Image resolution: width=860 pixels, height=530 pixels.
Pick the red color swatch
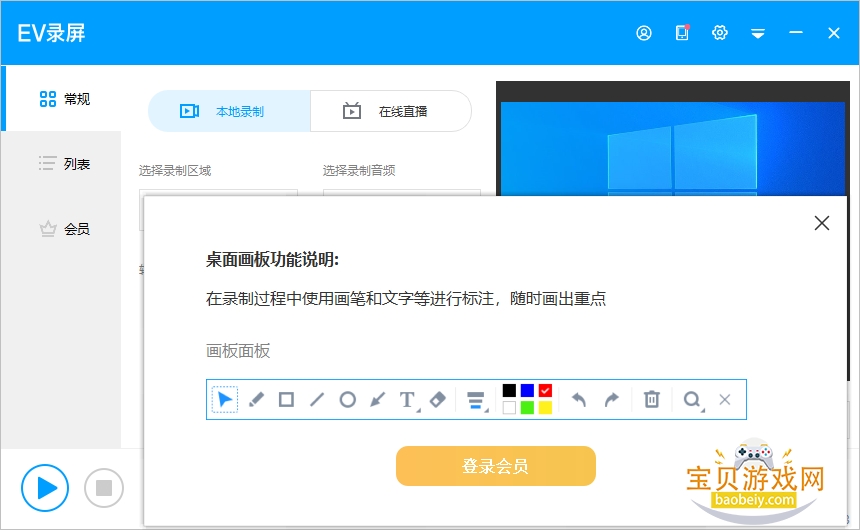545,390
